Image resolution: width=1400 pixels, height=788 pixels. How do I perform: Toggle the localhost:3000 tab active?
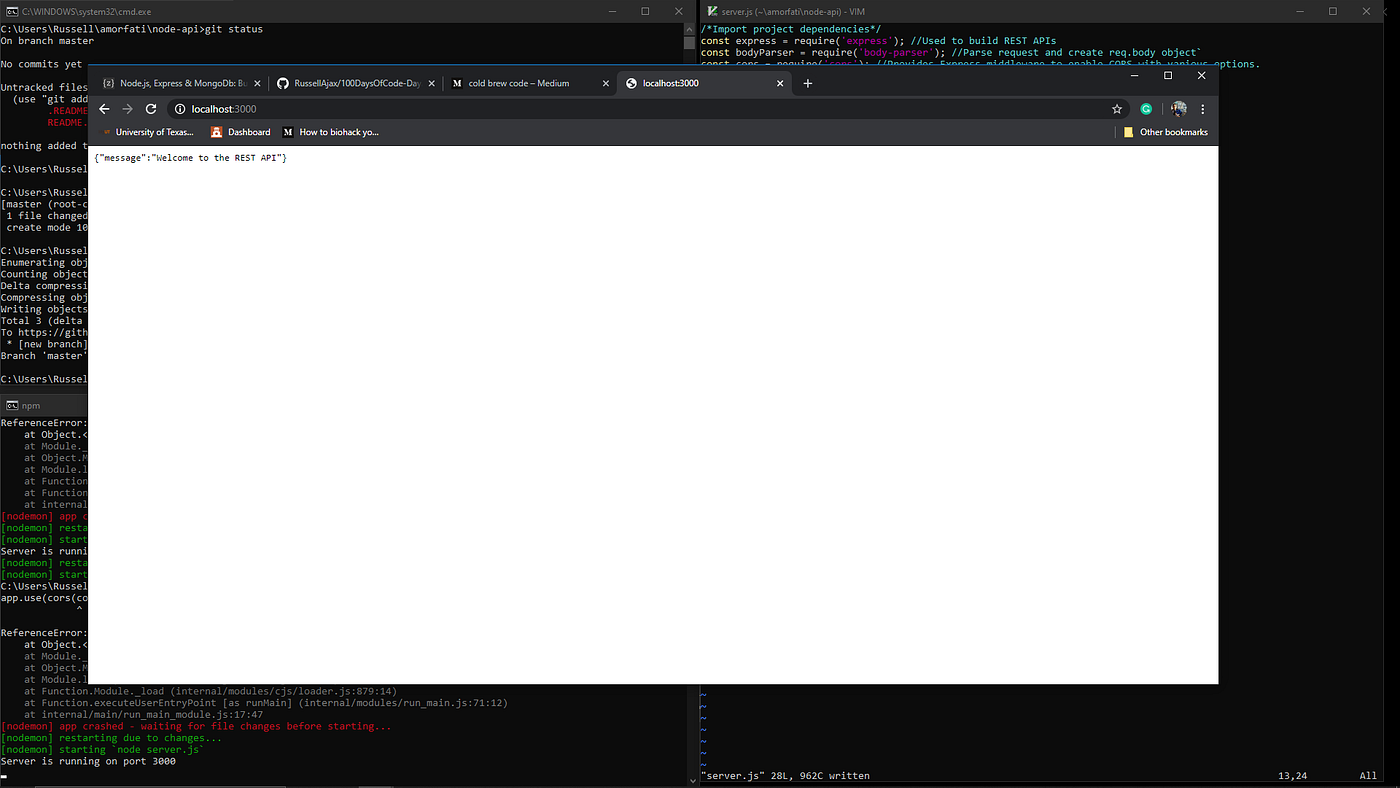[x=700, y=84]
